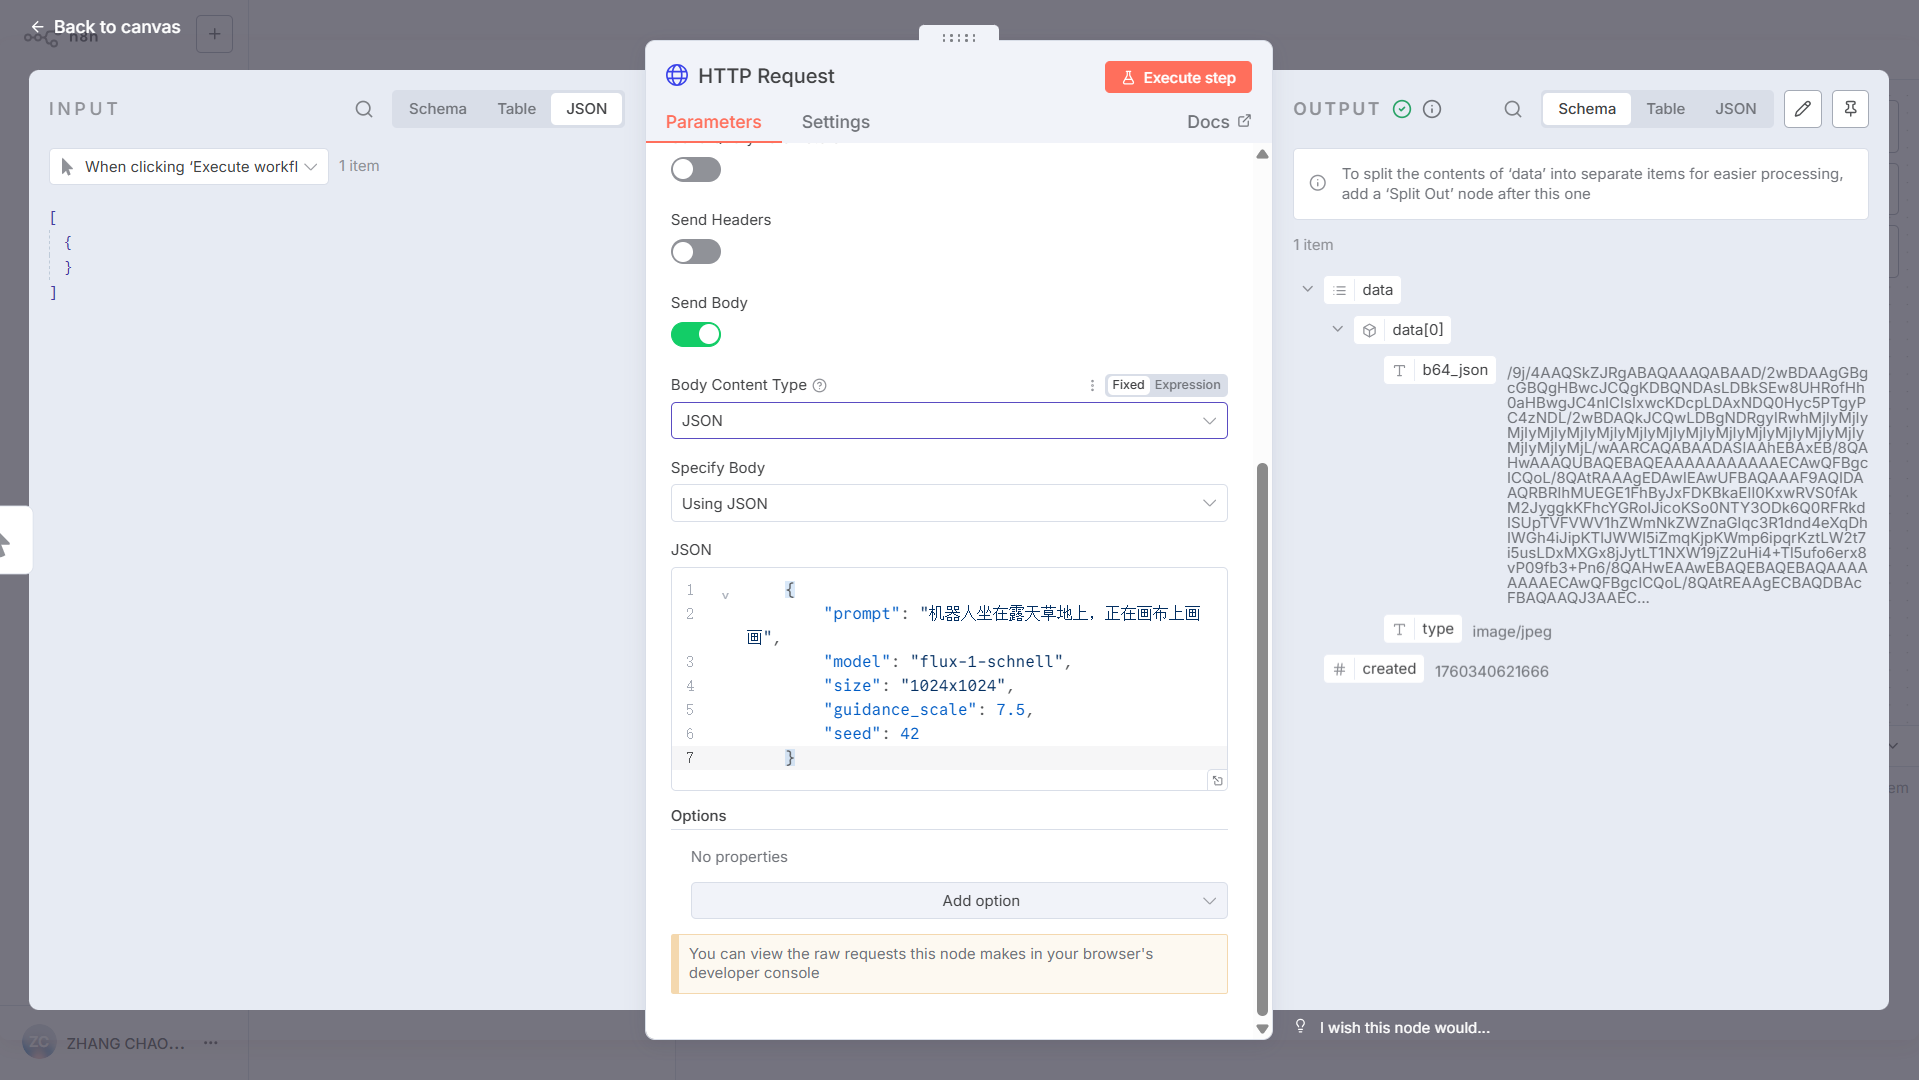Click the pencil edit output icon
The image size is (1919, 1080).
click(1802, 109)
